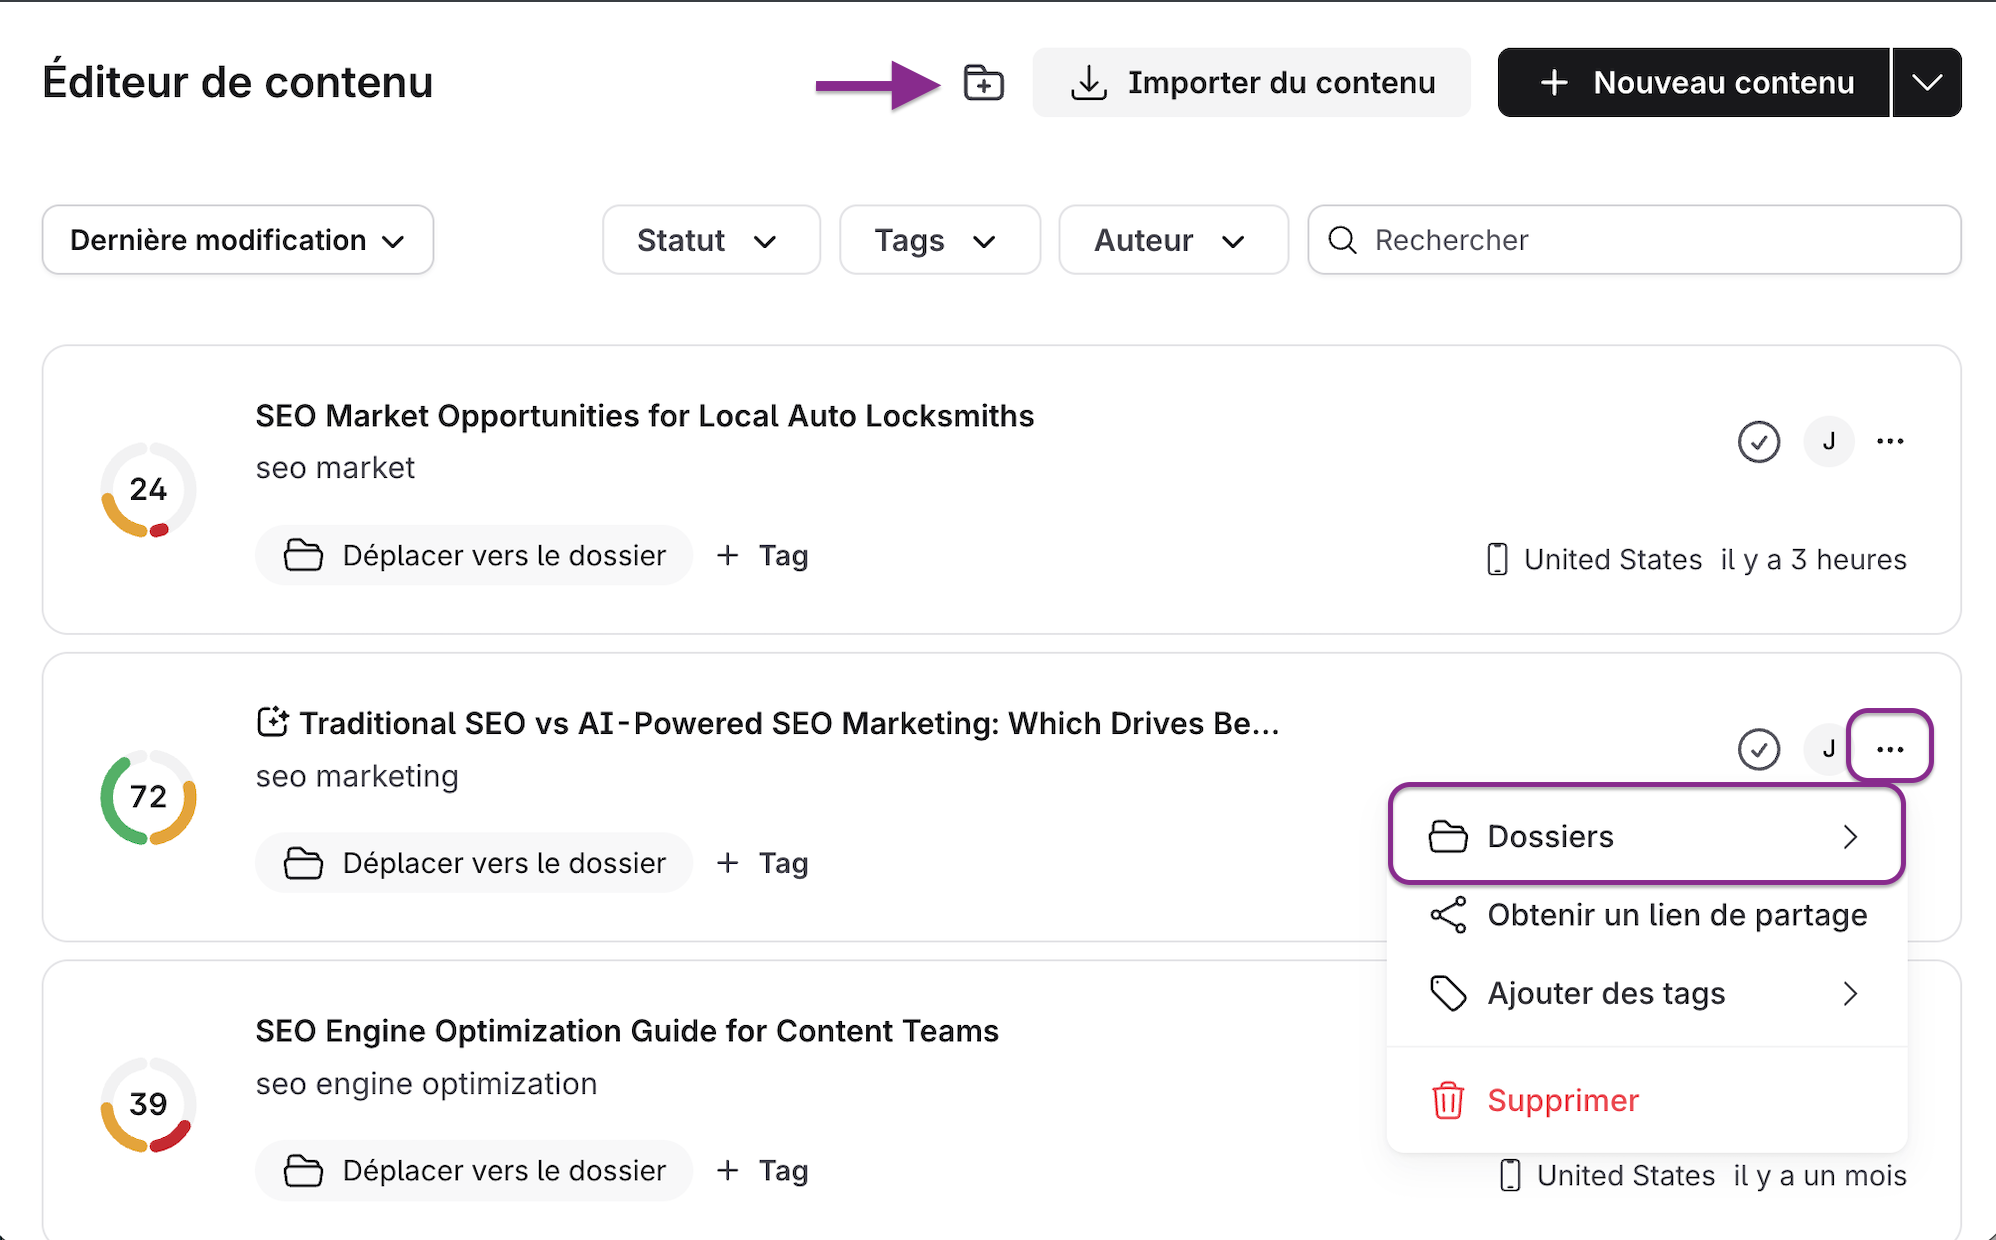
Task: Open Dernière modification sort dropdown
Action: pos(238,240)
